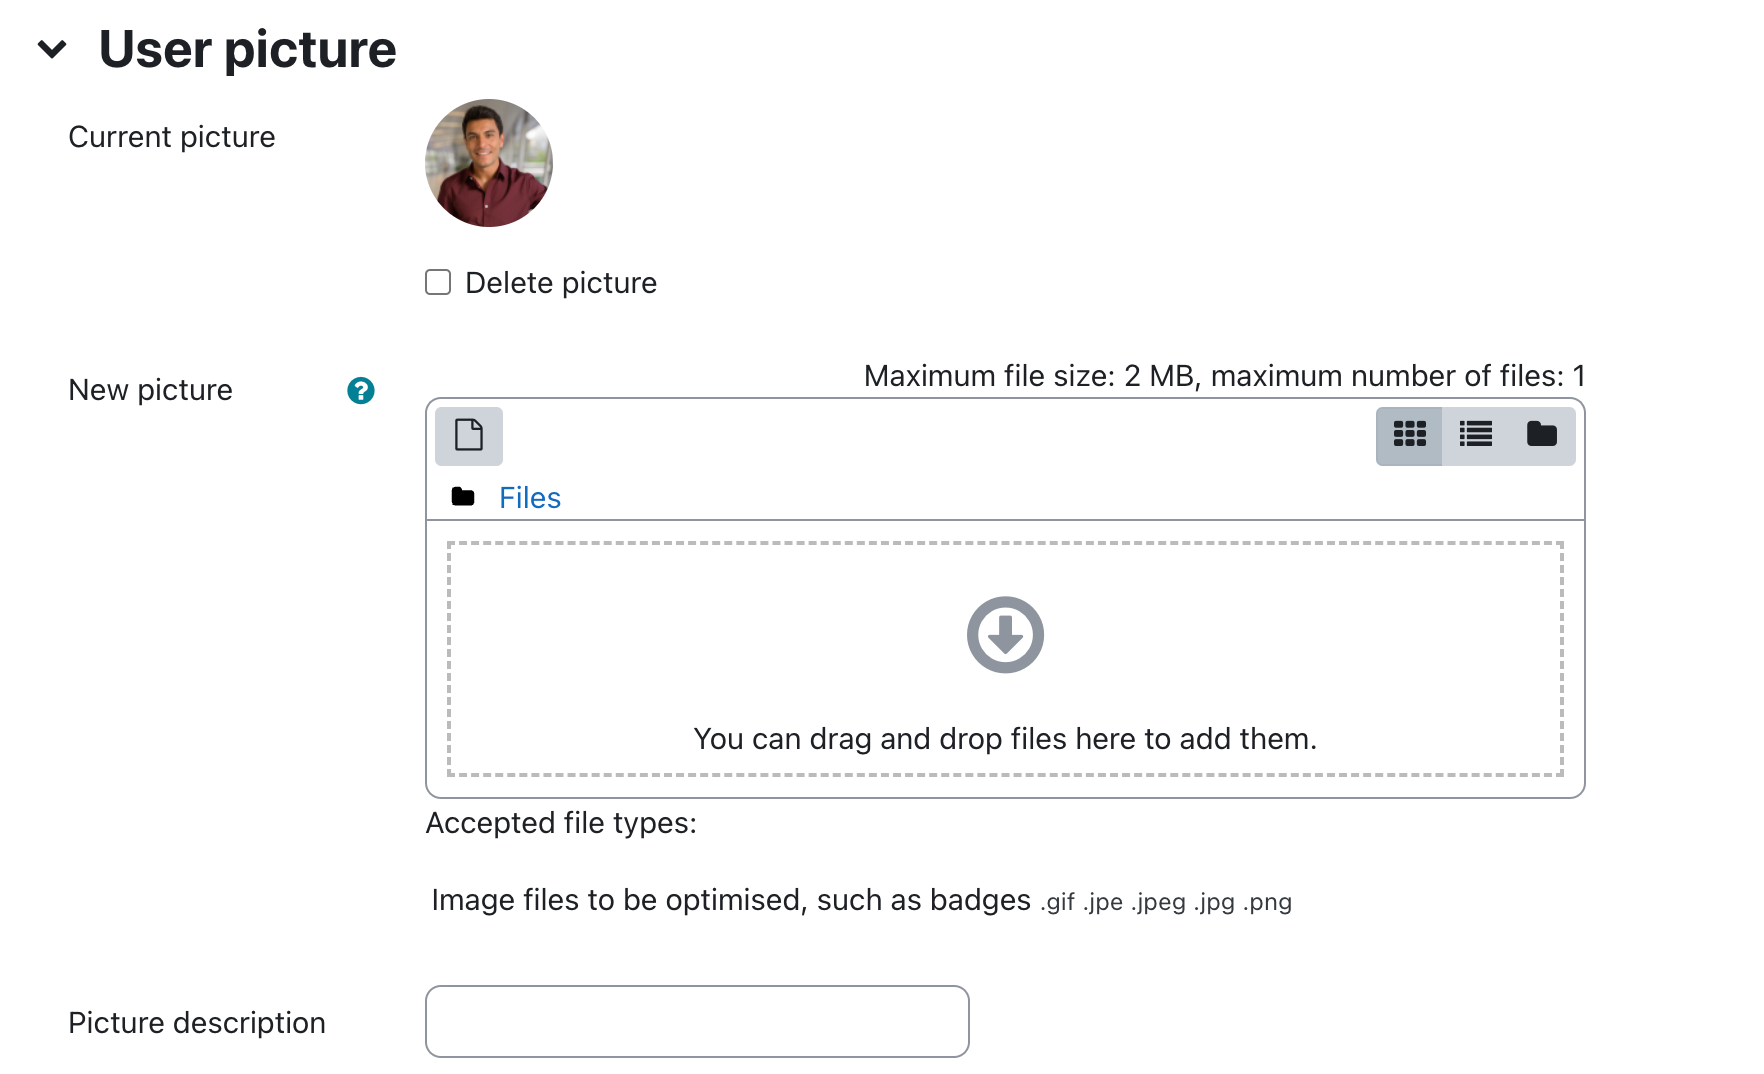Click the Picture description label
This screenshot has height=1074, width=1764.
pyautogui.click(x=197, y=1023)
